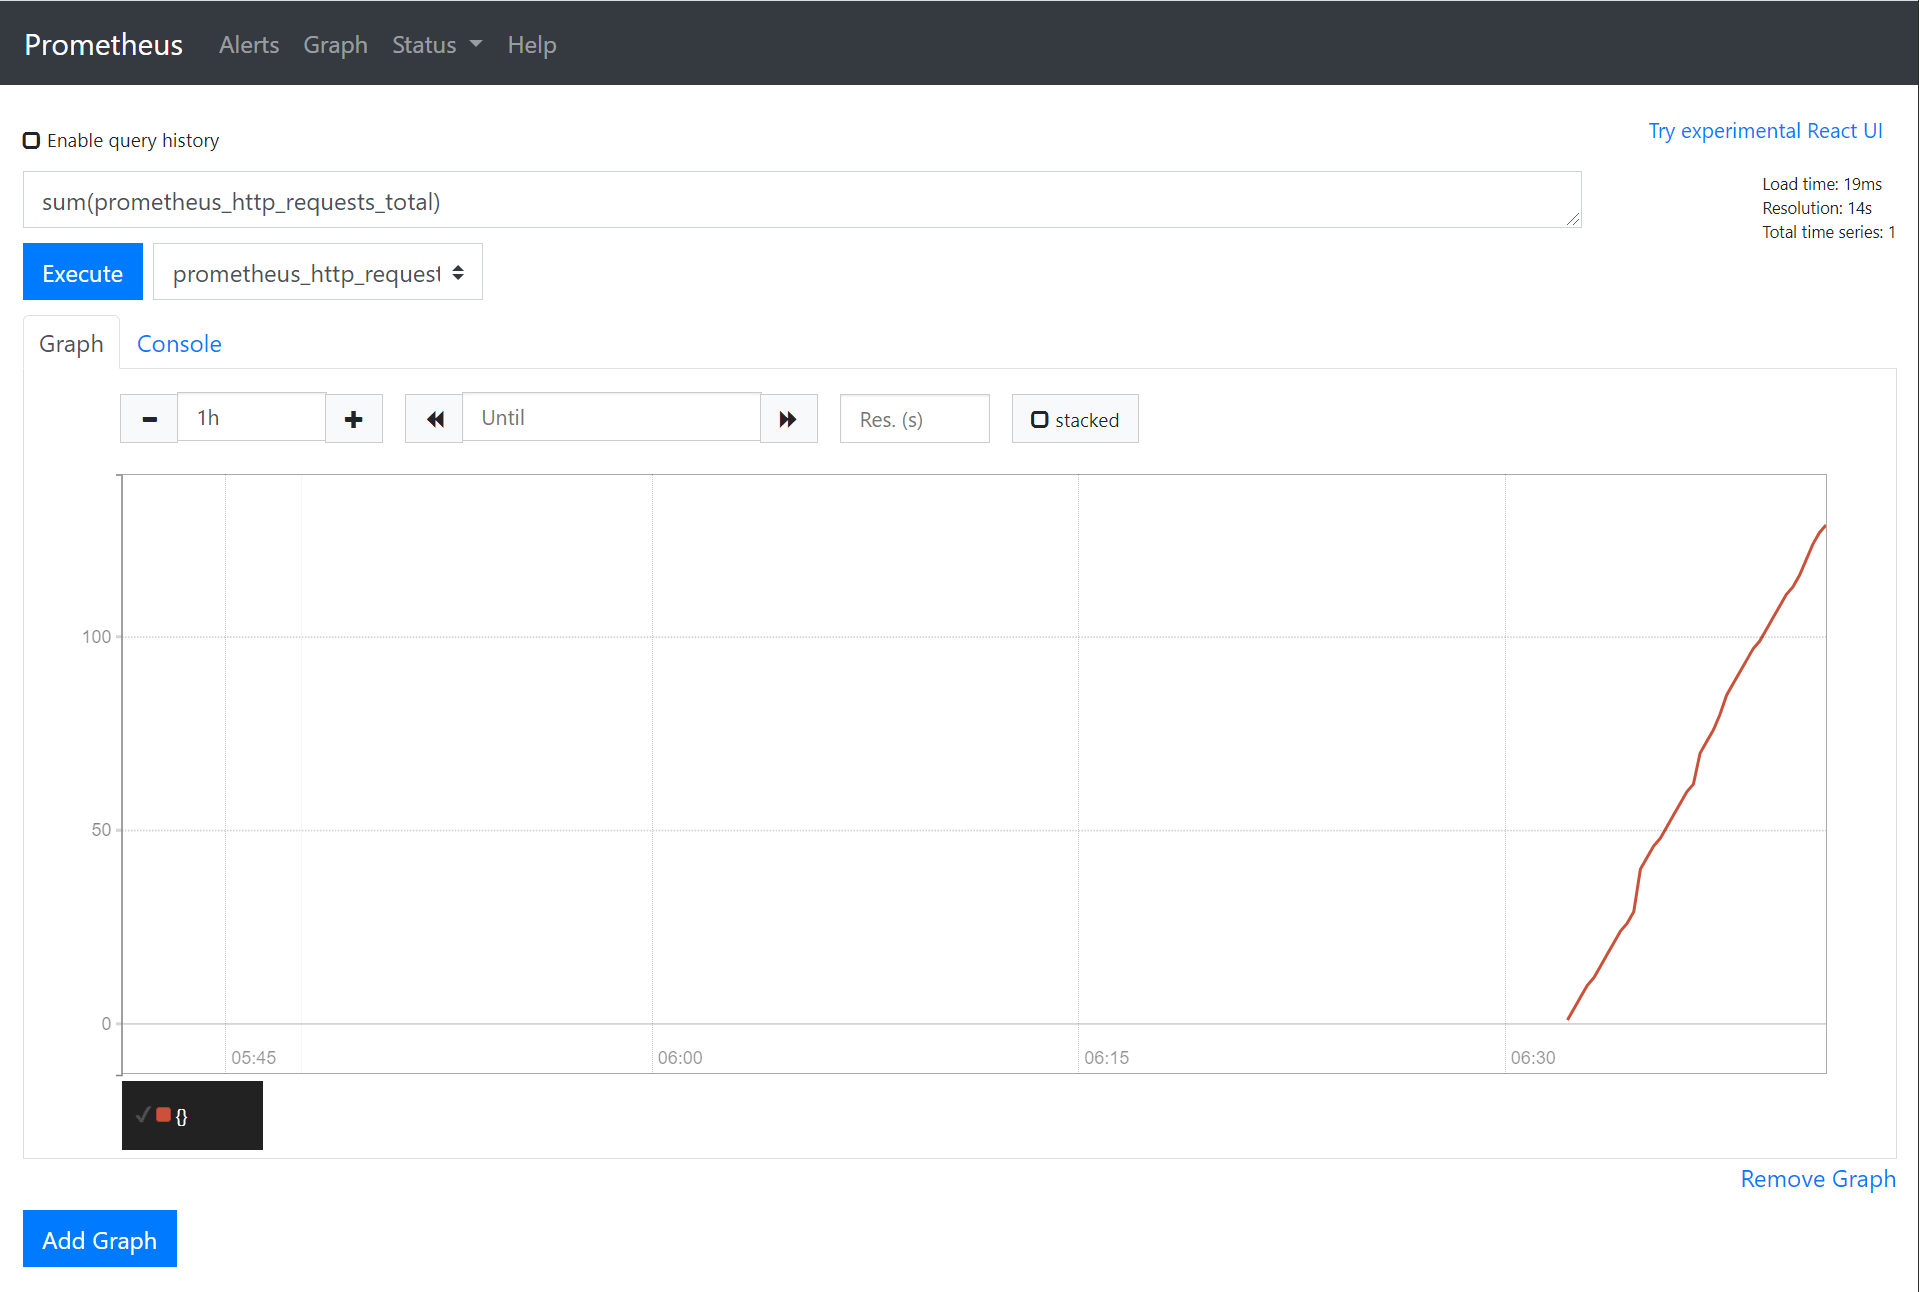Viewport: 1919px width, 1292px height.
Task: Click the Res. (s) resolution field
Action: 915,419
